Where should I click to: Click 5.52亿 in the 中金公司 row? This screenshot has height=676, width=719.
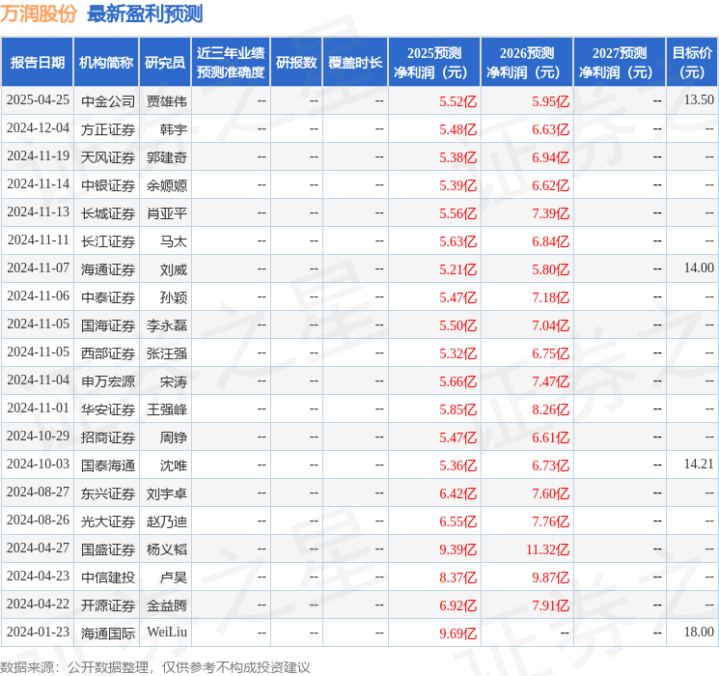[x=458, y=101]
